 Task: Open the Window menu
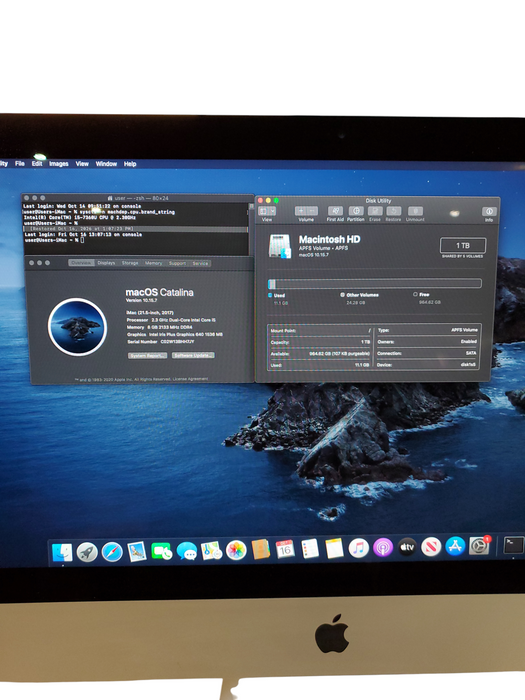106,164
